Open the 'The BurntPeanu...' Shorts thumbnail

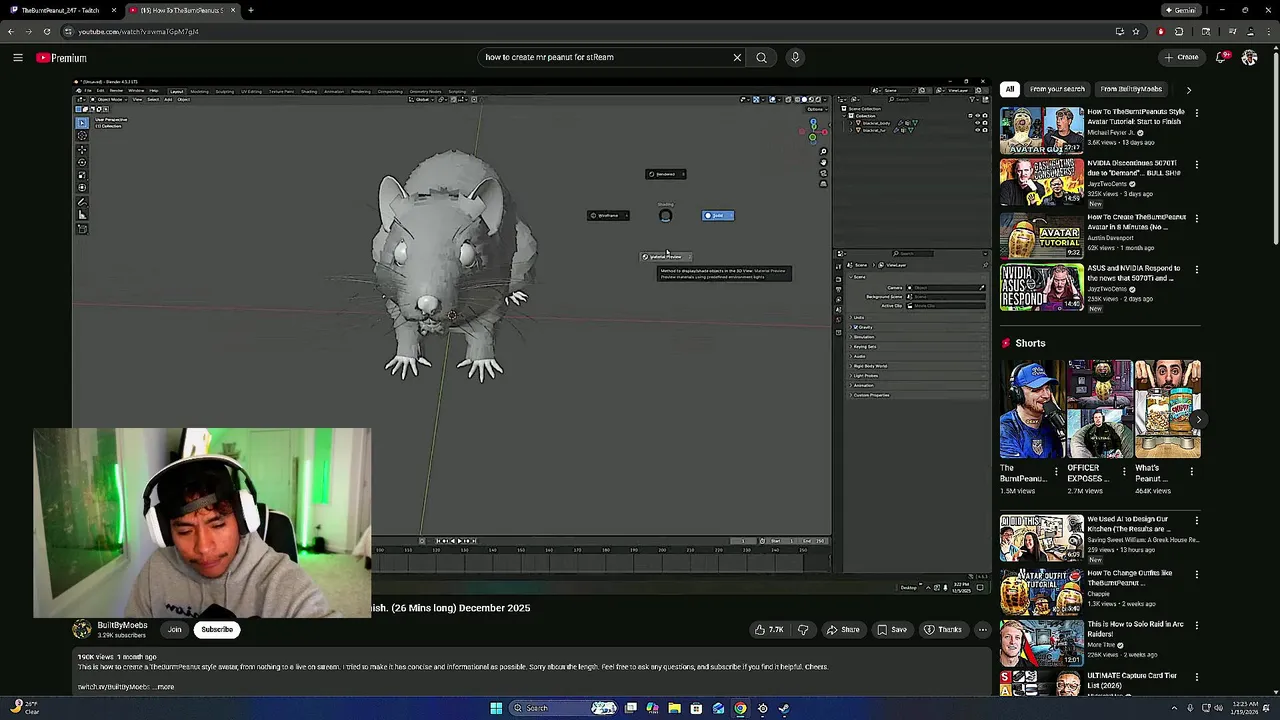(1032, 409)
